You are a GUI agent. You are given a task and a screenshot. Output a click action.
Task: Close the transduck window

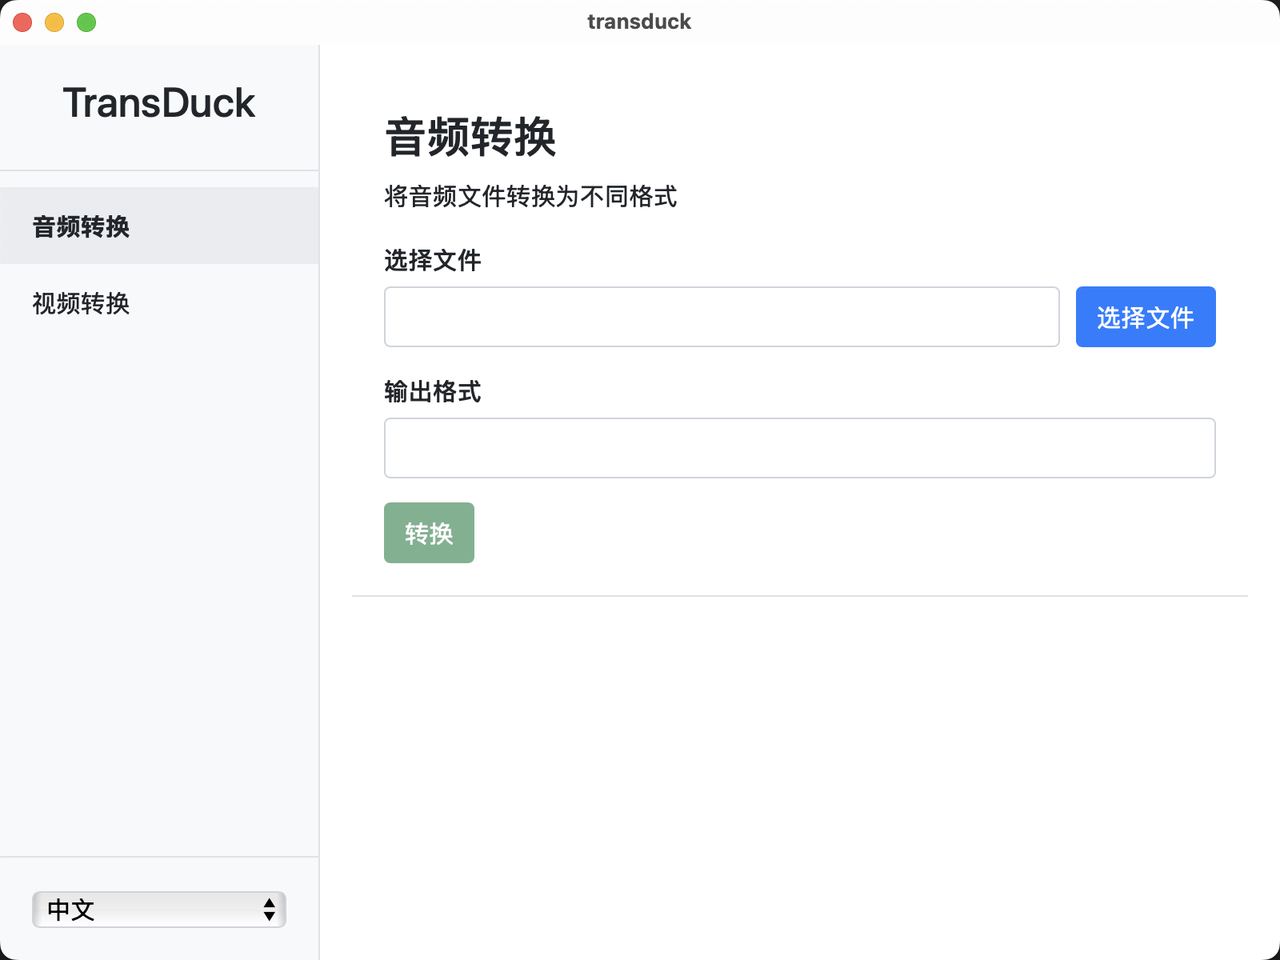click(x=23, y=22)
